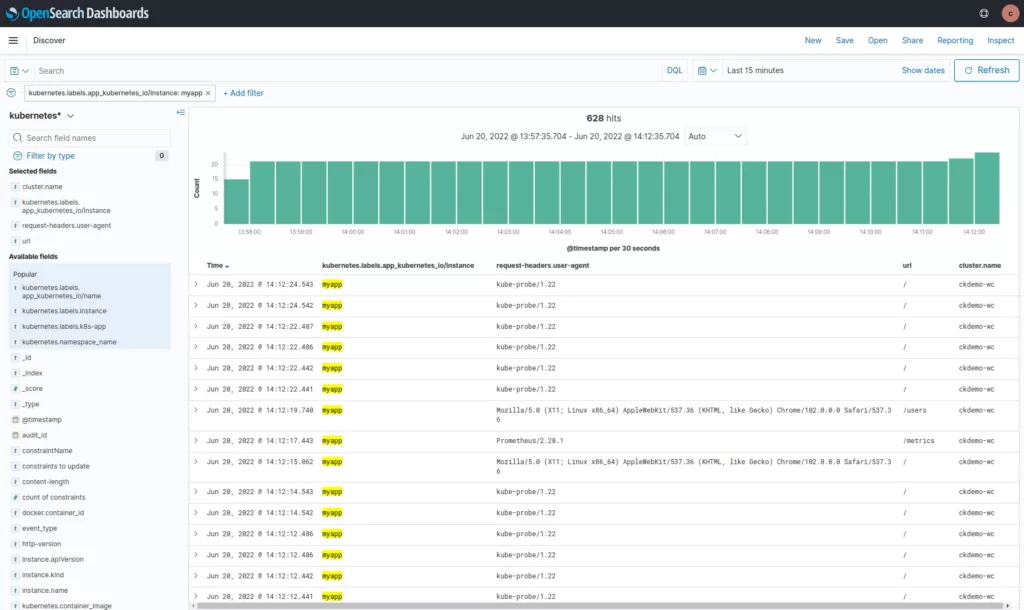Click the Search field names input

pos(95,138)
